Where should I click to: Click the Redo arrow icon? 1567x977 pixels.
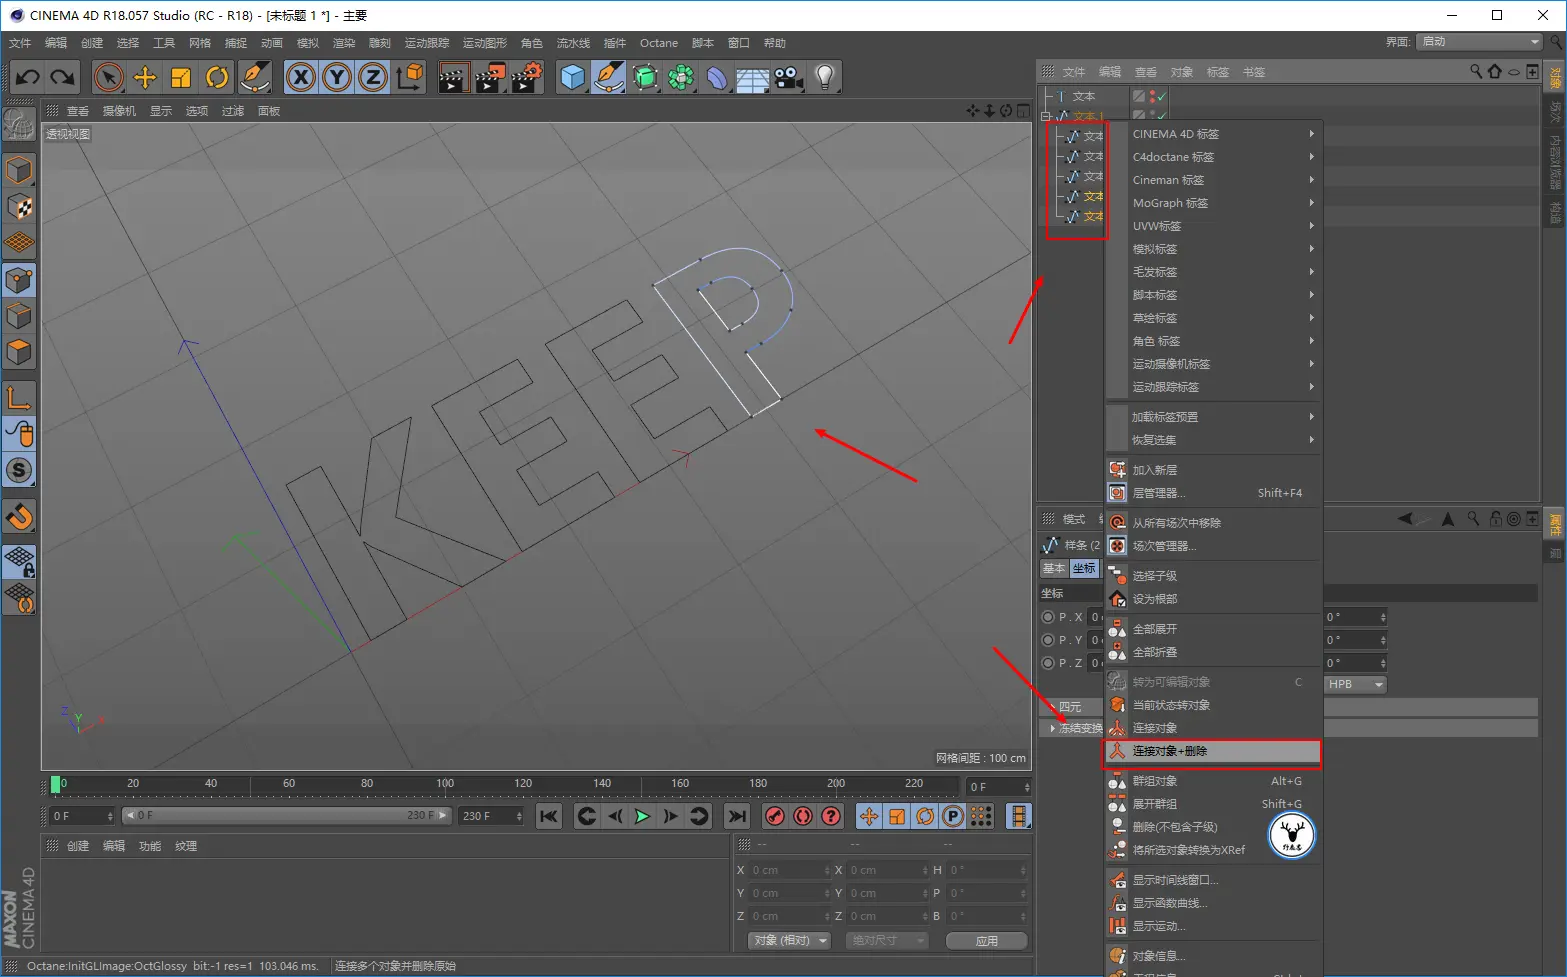tap(63, 77)
